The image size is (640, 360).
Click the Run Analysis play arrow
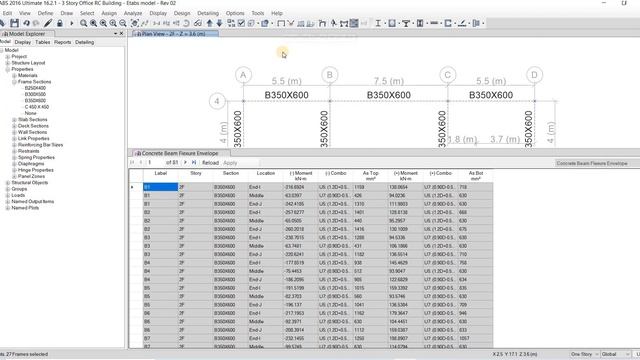[71, 23]
